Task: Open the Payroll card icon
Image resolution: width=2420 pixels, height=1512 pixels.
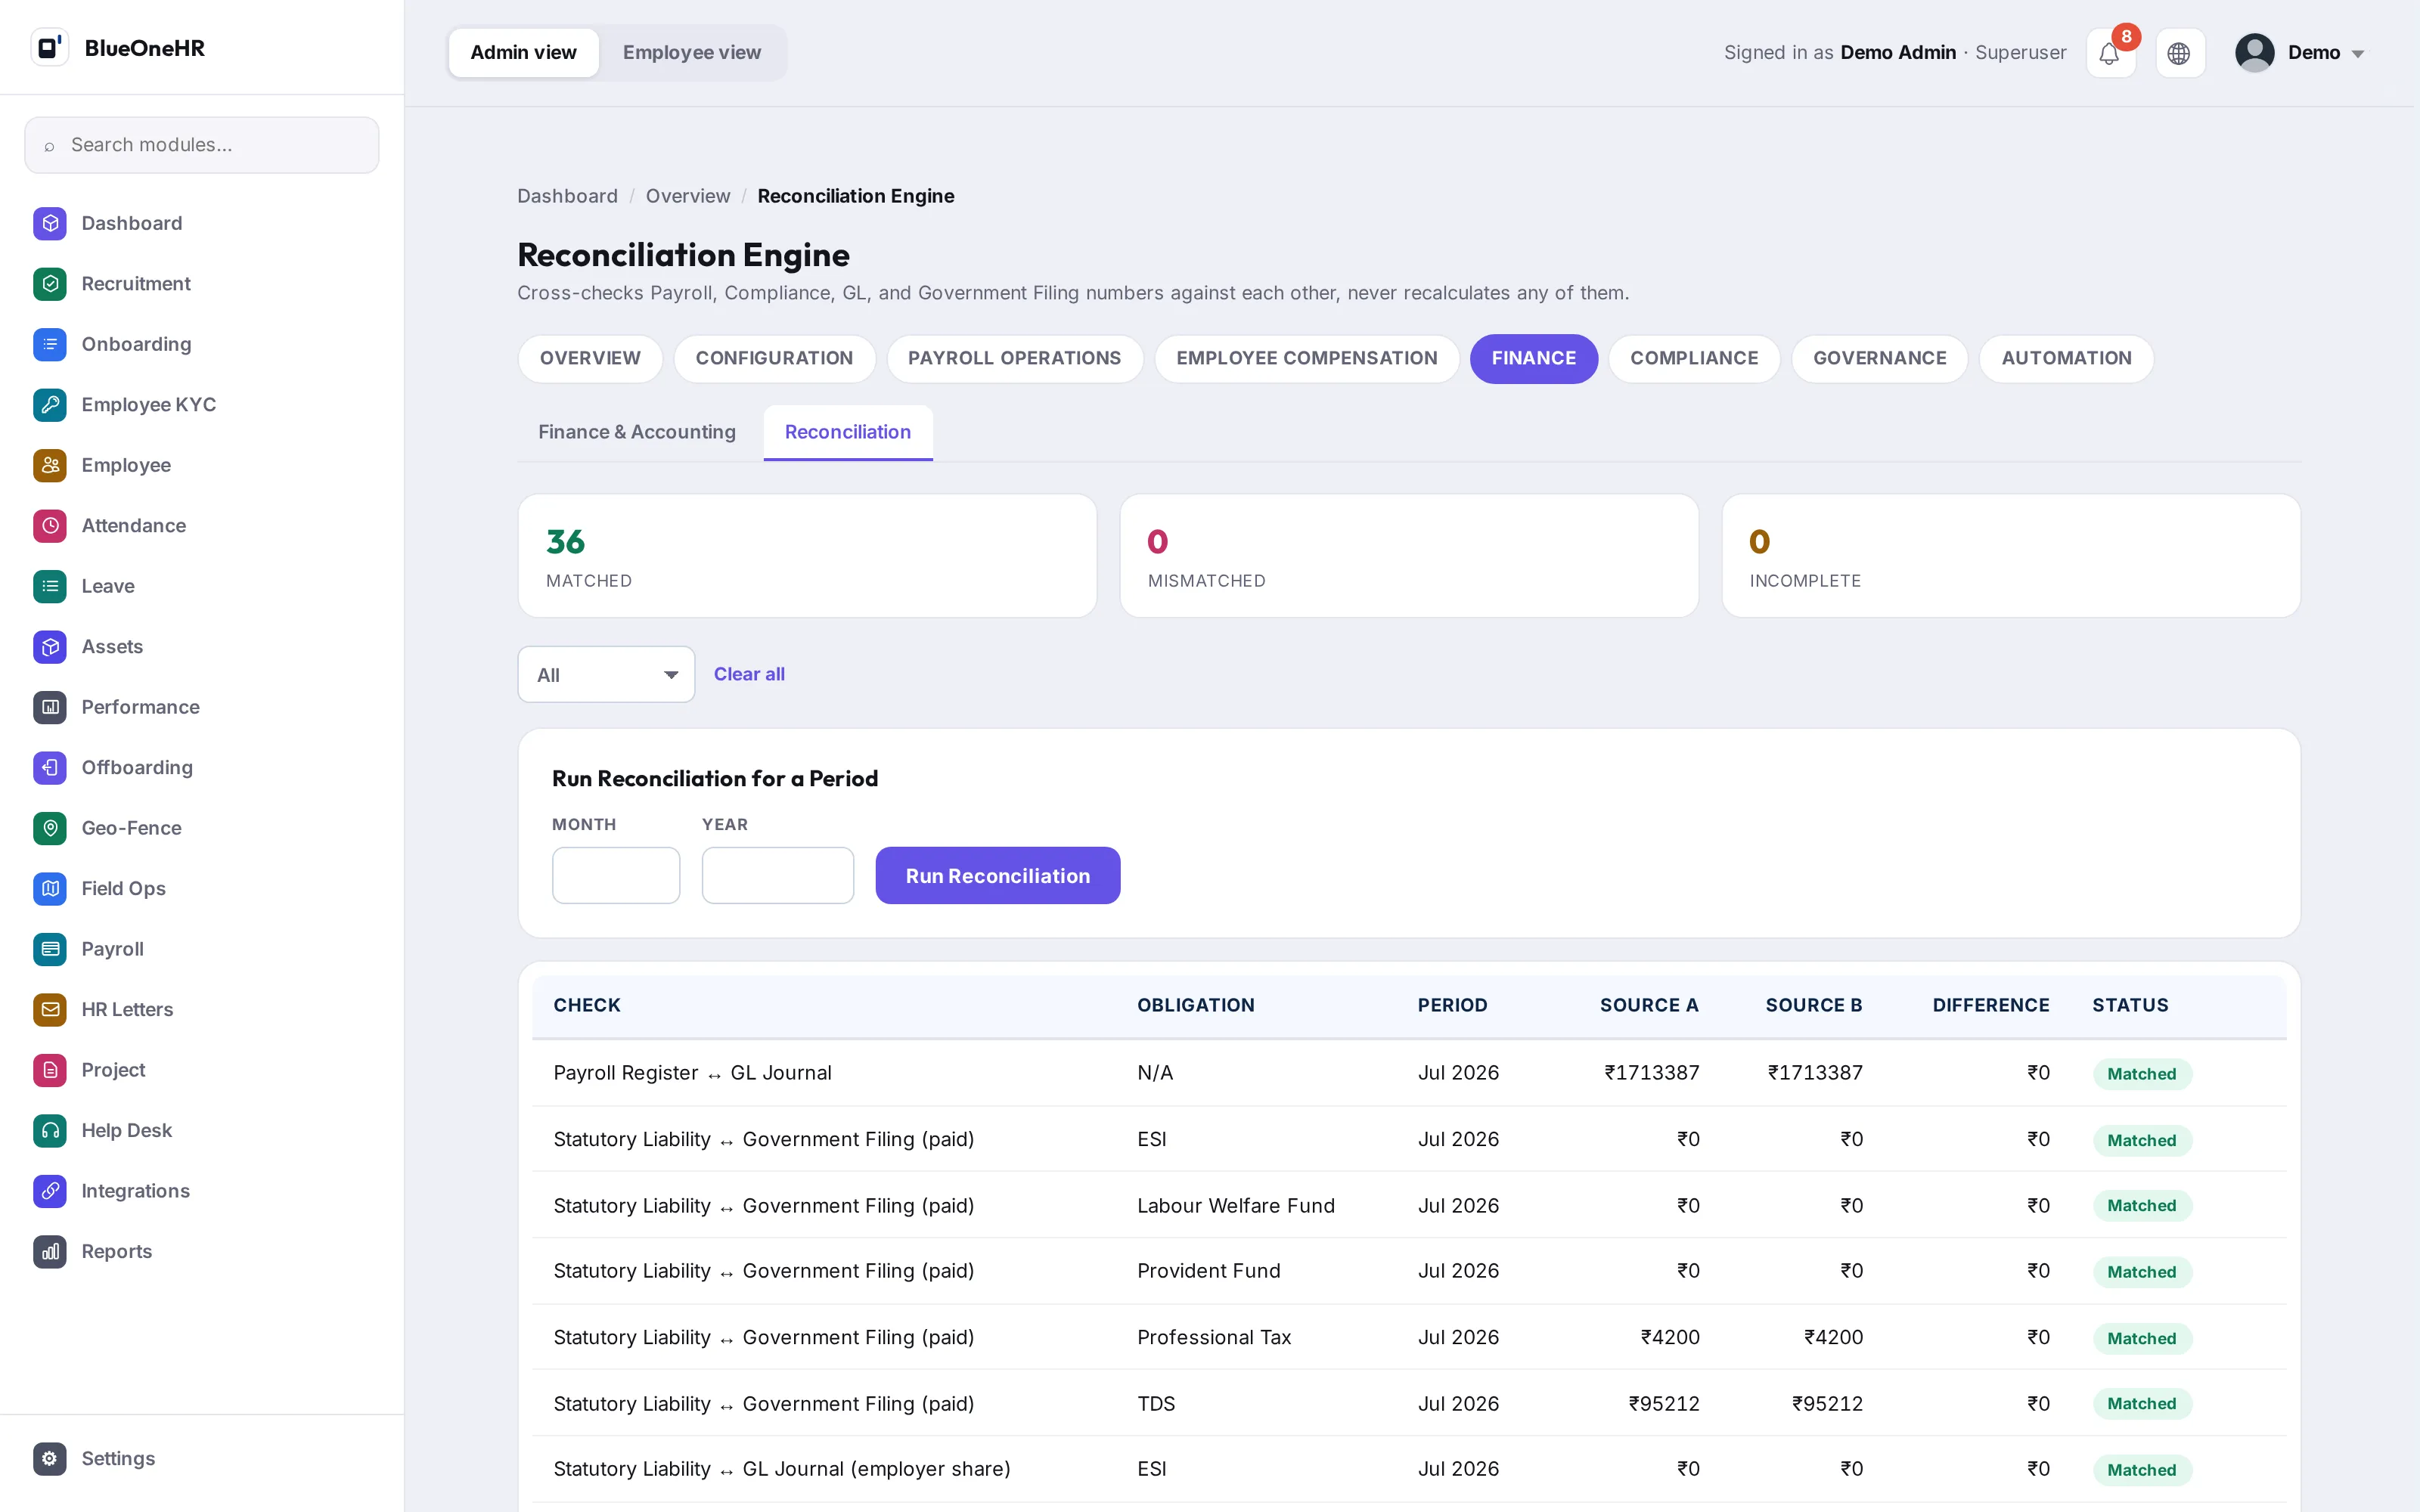Action: click(50, 949)
